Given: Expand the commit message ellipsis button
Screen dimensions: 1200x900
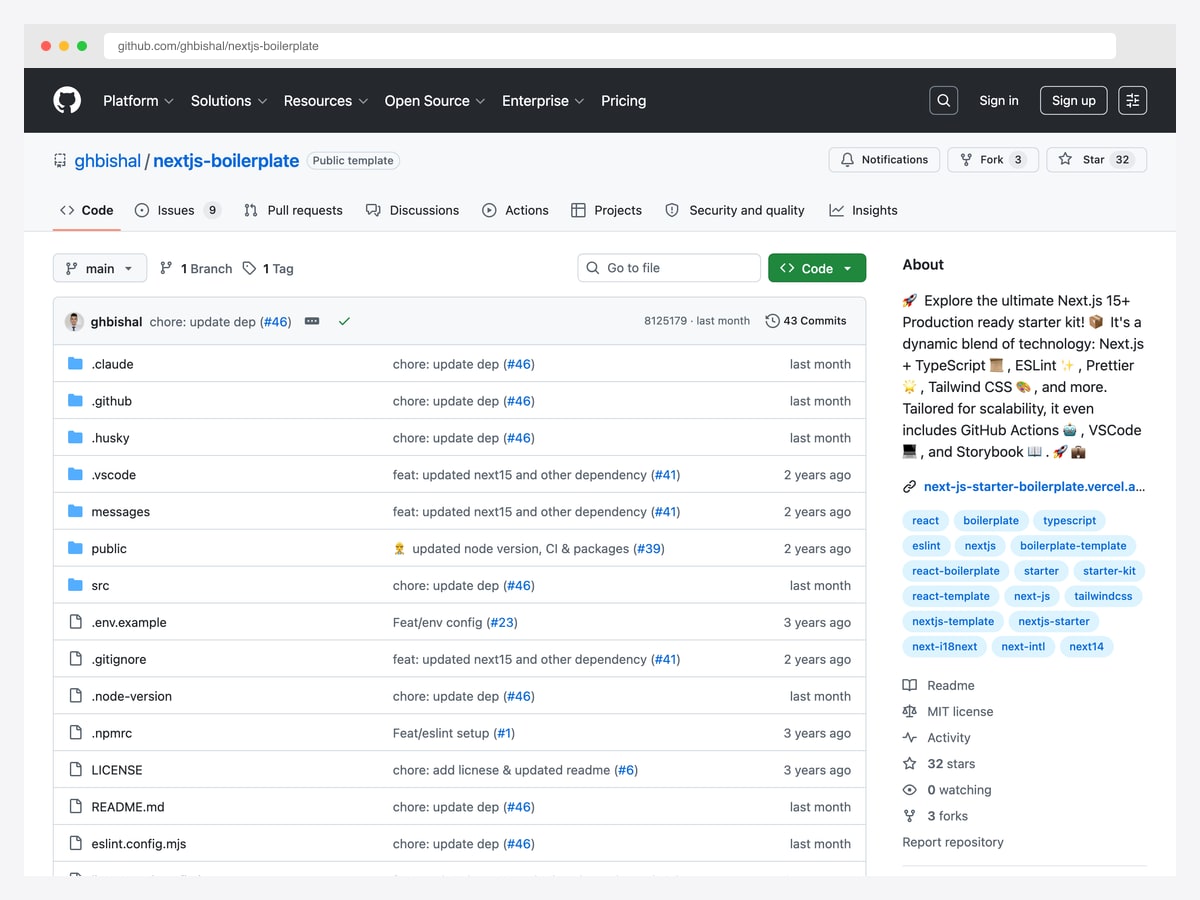Looking at the screenshot, I should click(312, 321).
